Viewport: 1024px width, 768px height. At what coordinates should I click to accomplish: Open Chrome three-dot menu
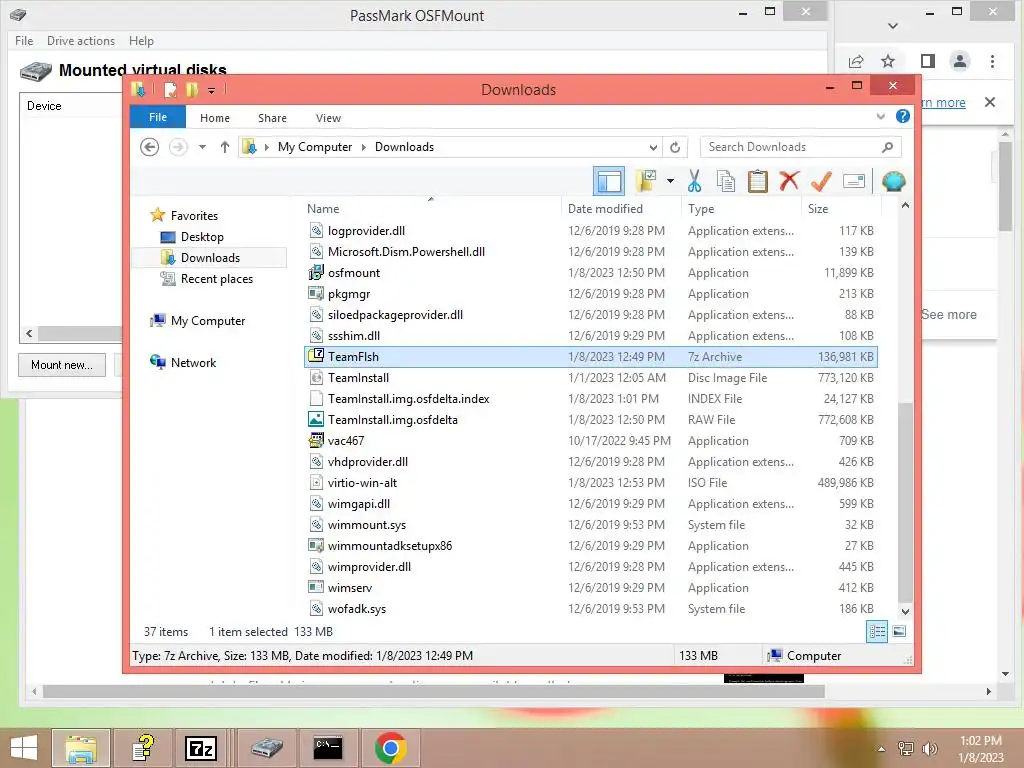click(992, 61)
